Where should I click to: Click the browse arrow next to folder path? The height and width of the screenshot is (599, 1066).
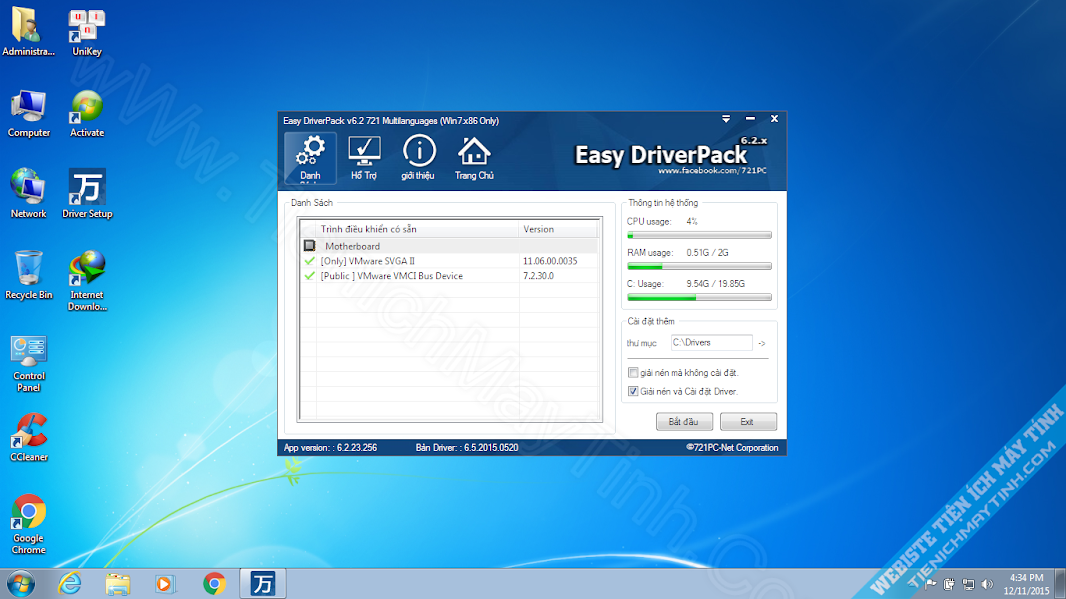pos(762,343)
